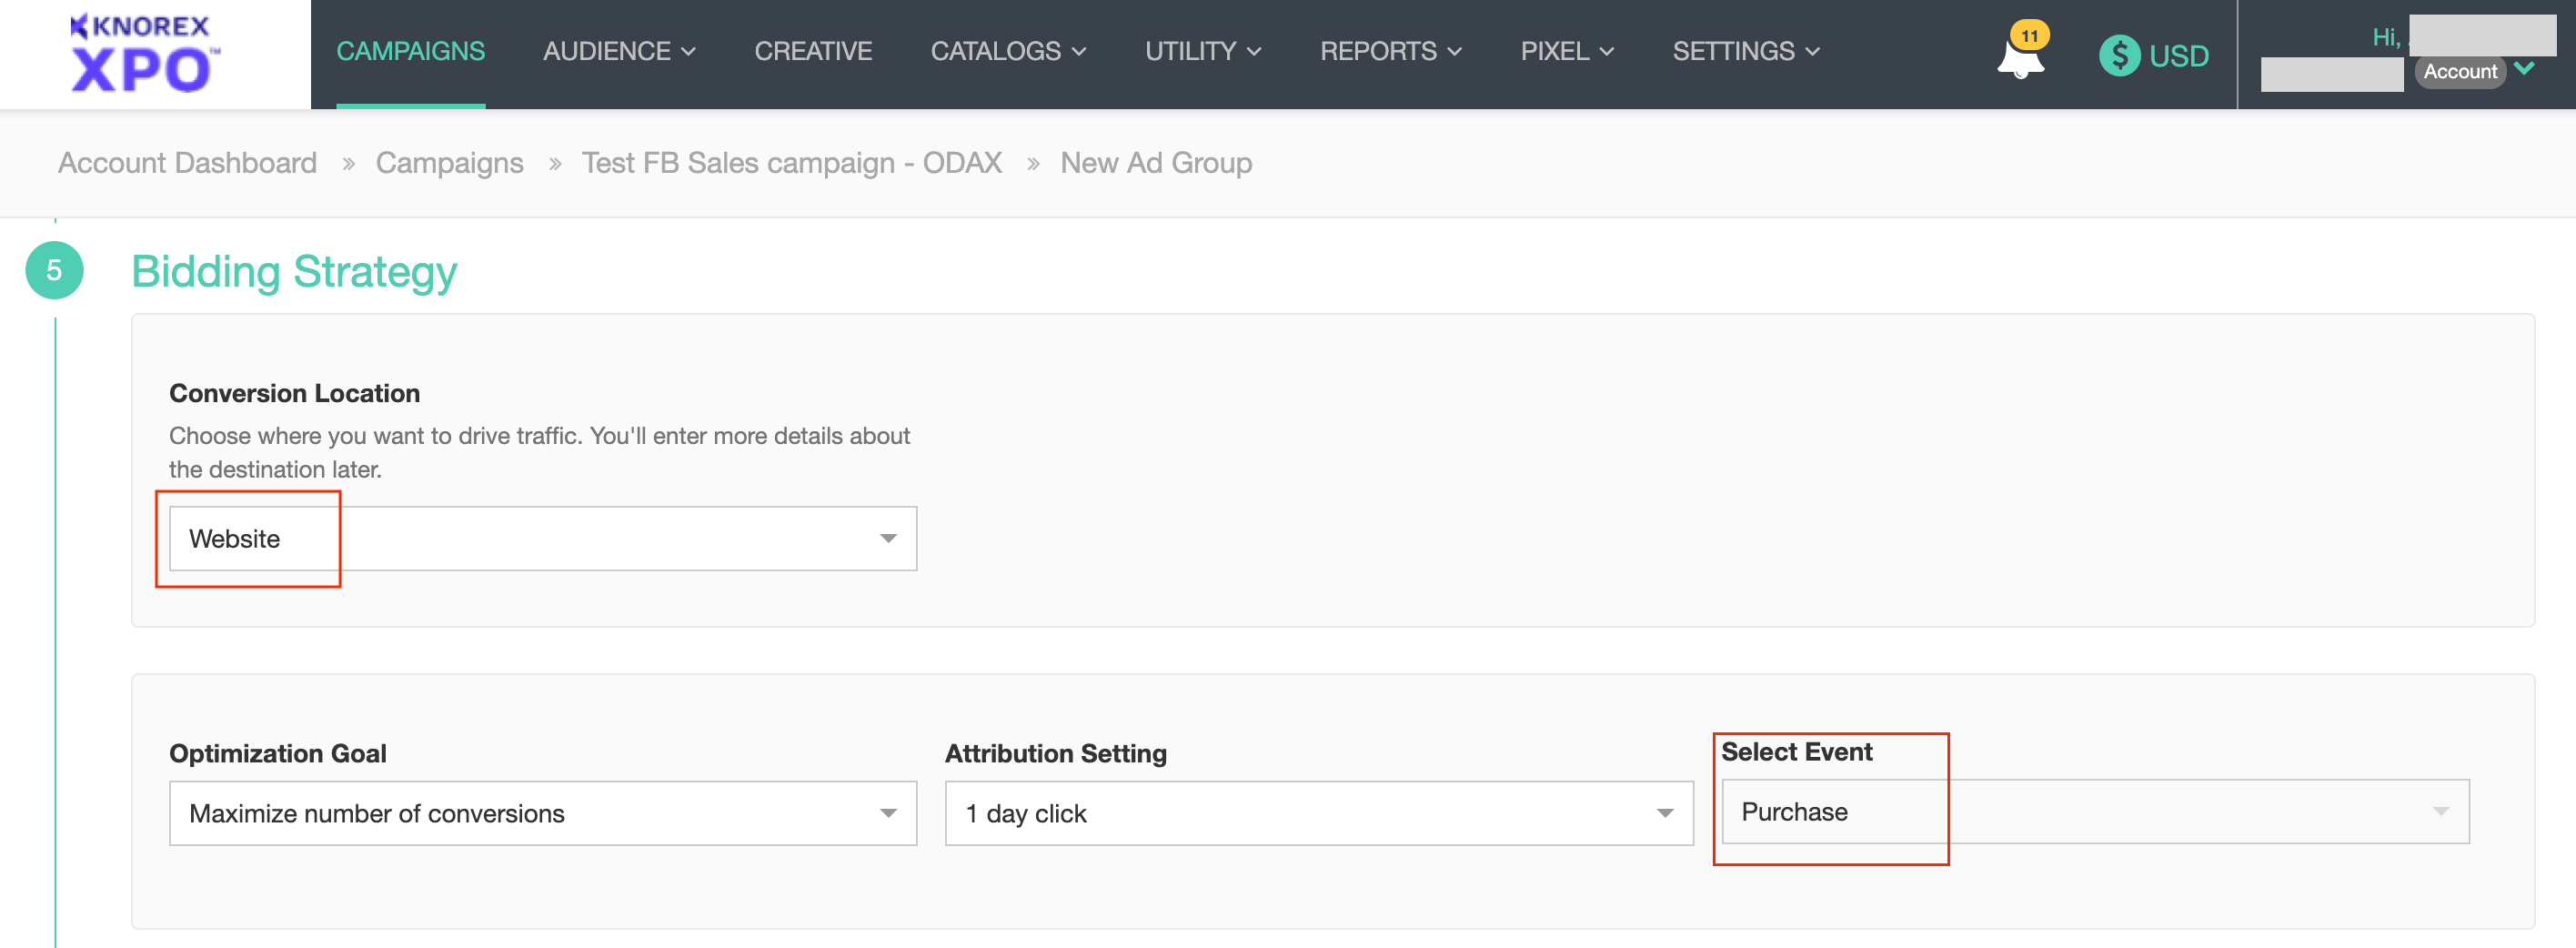Viewport: 2576px width, 948px height.
Task: Open Test FB Sales campaign - ODAX breadcrumb
Action: [x=791, y=163]
